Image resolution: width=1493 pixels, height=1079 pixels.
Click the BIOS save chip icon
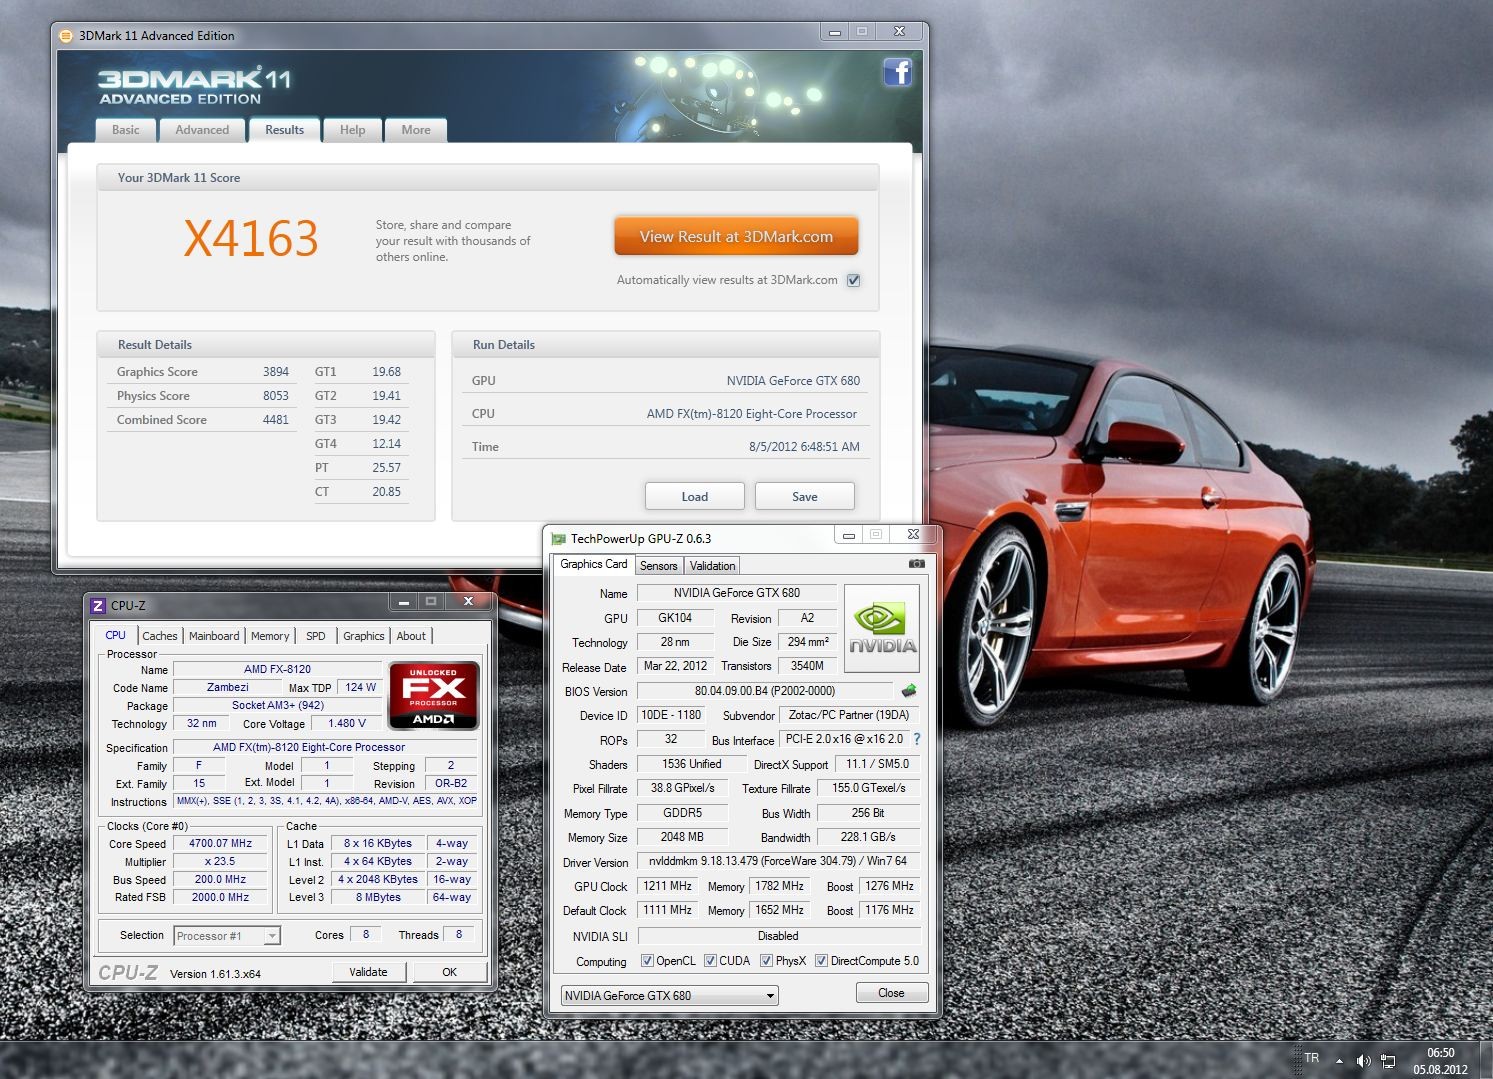click(x=908, y=691)
